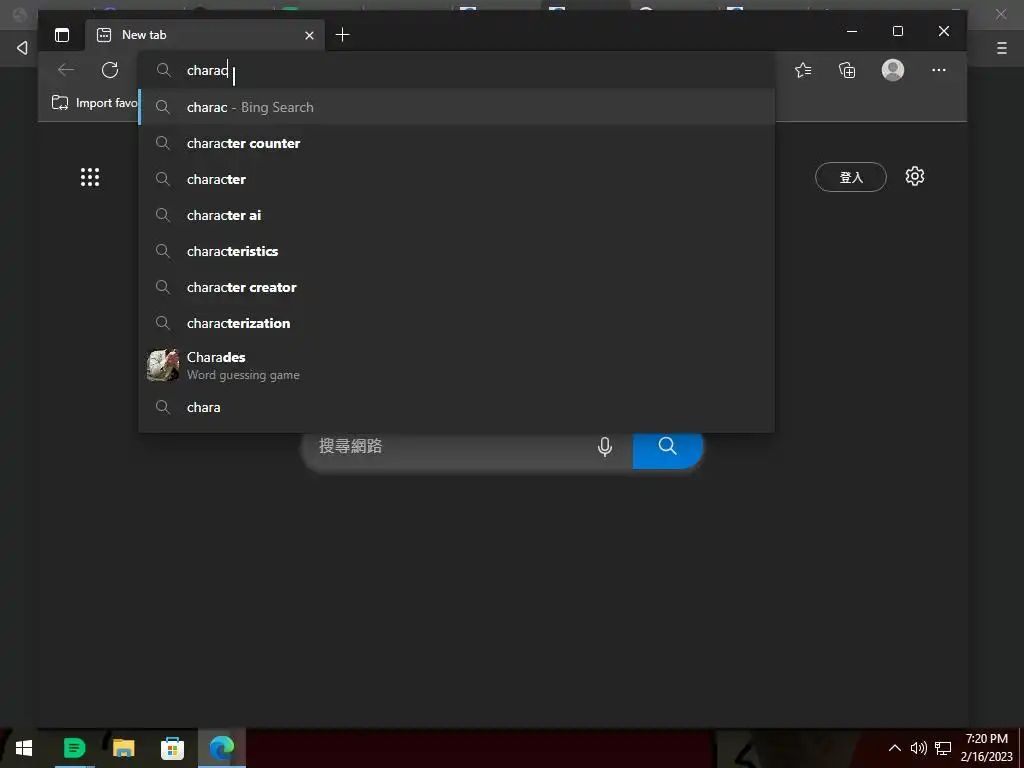
Task: Click the back triangle in background window
Action: (x=22, y=48)
